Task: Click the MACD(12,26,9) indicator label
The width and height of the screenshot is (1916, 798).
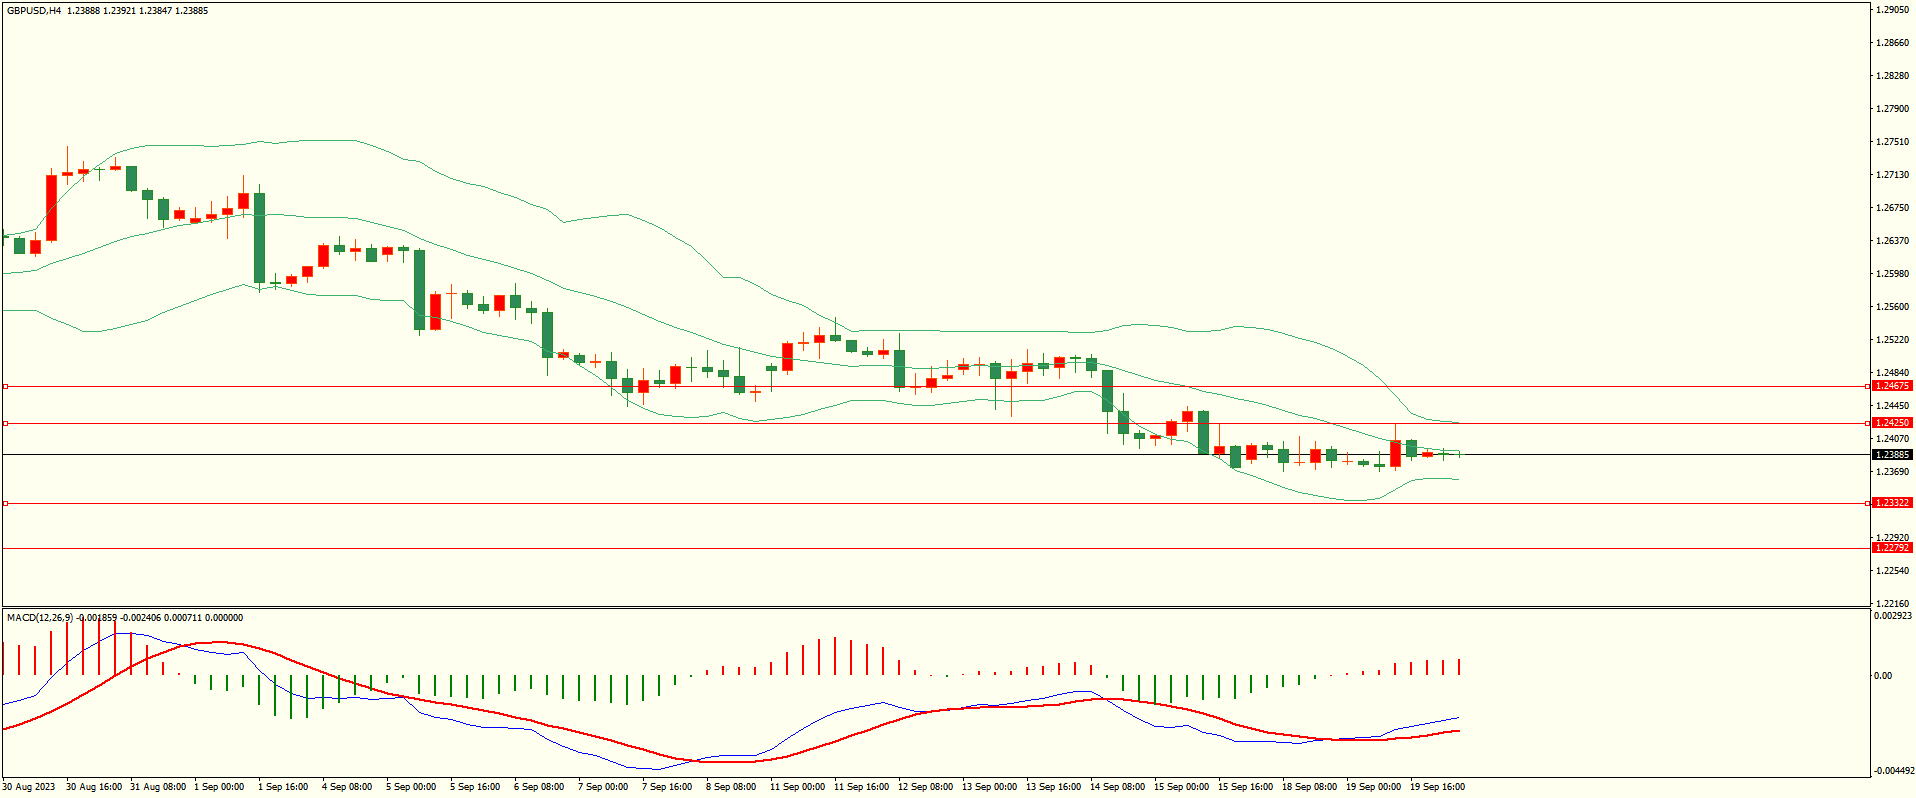Action: pyautogui.click(x=40, y=618)
